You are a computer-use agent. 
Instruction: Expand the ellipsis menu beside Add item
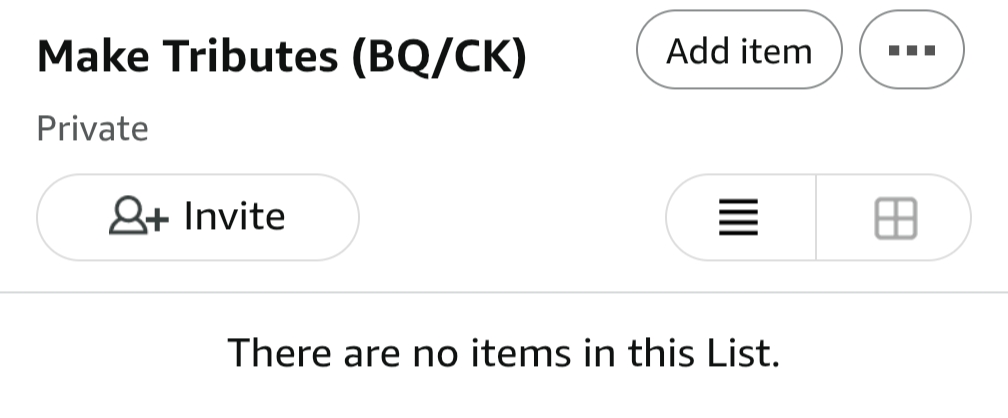(x=911, y=50)
